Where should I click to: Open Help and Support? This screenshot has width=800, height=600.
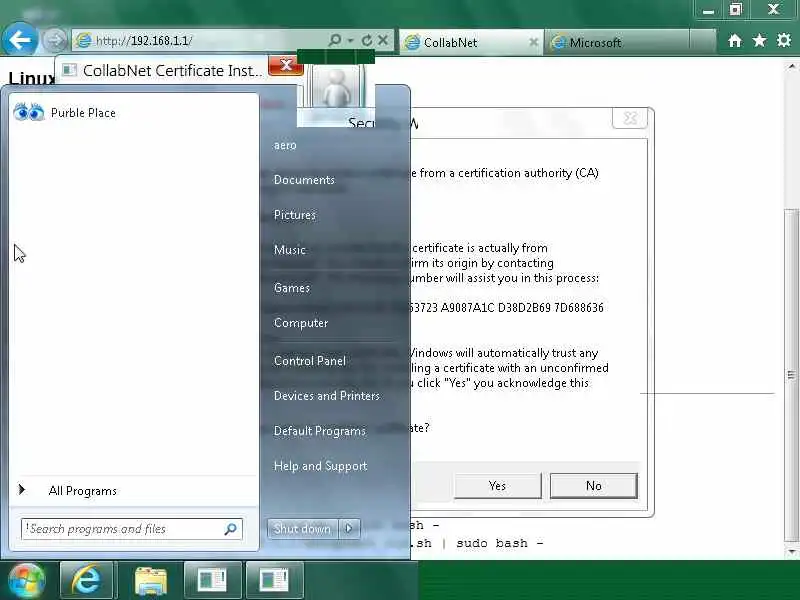[x=320, y=466]
